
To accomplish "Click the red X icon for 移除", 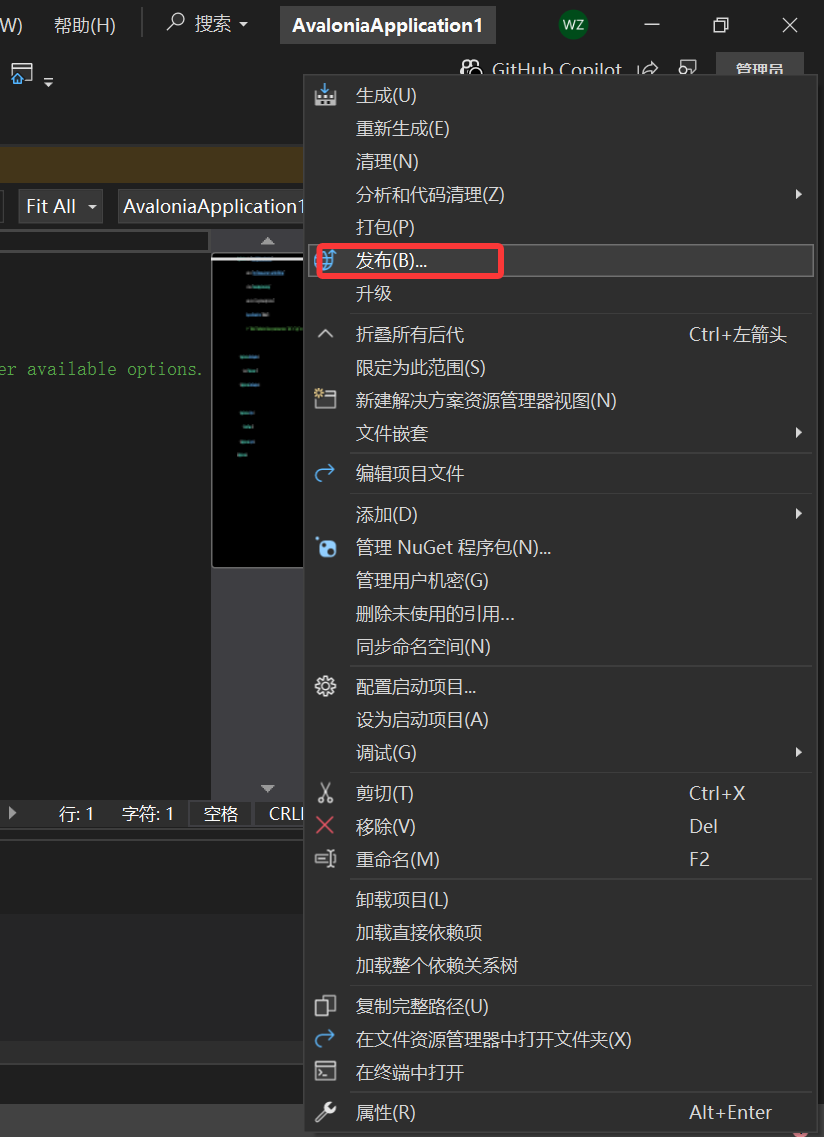I will coord(325,825).
